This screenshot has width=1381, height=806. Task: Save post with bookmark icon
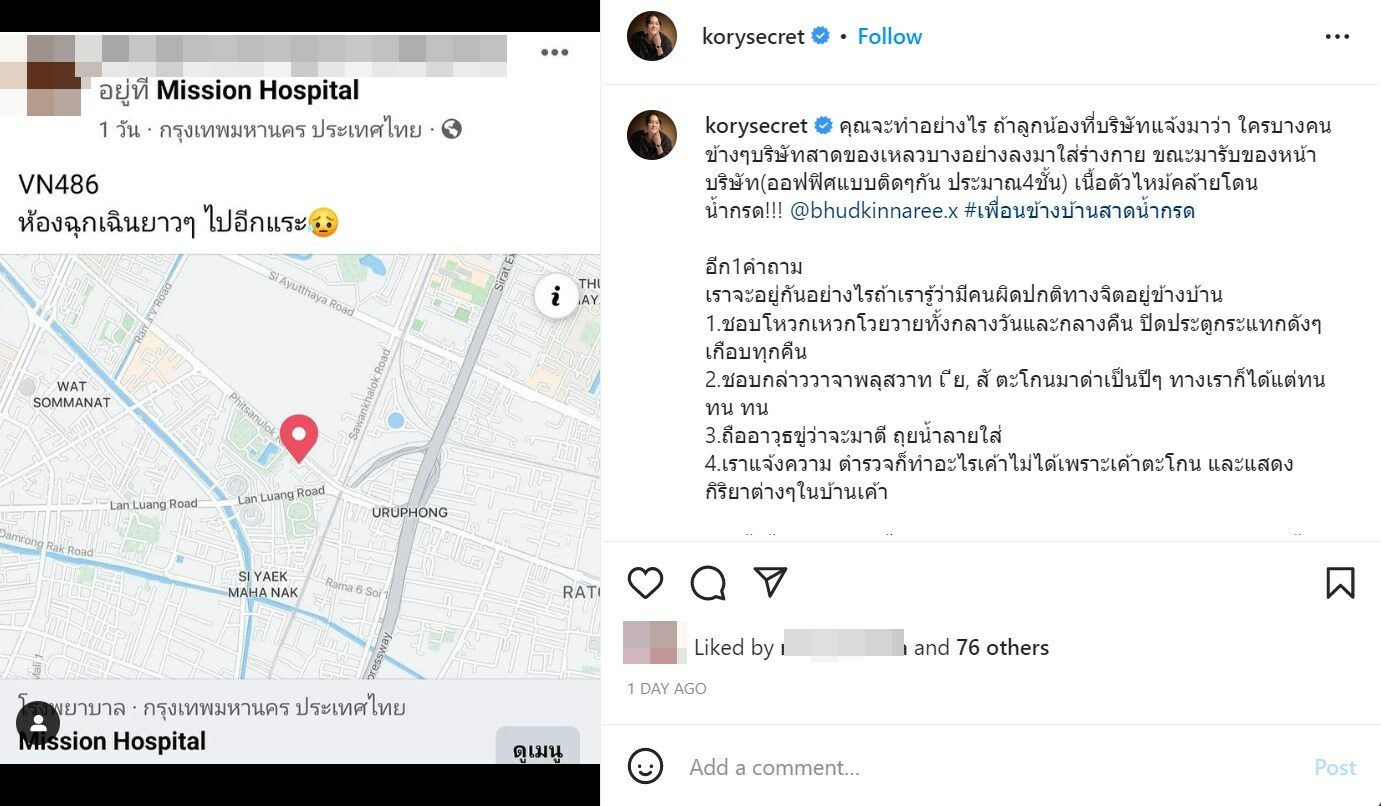click(1340, 582)
